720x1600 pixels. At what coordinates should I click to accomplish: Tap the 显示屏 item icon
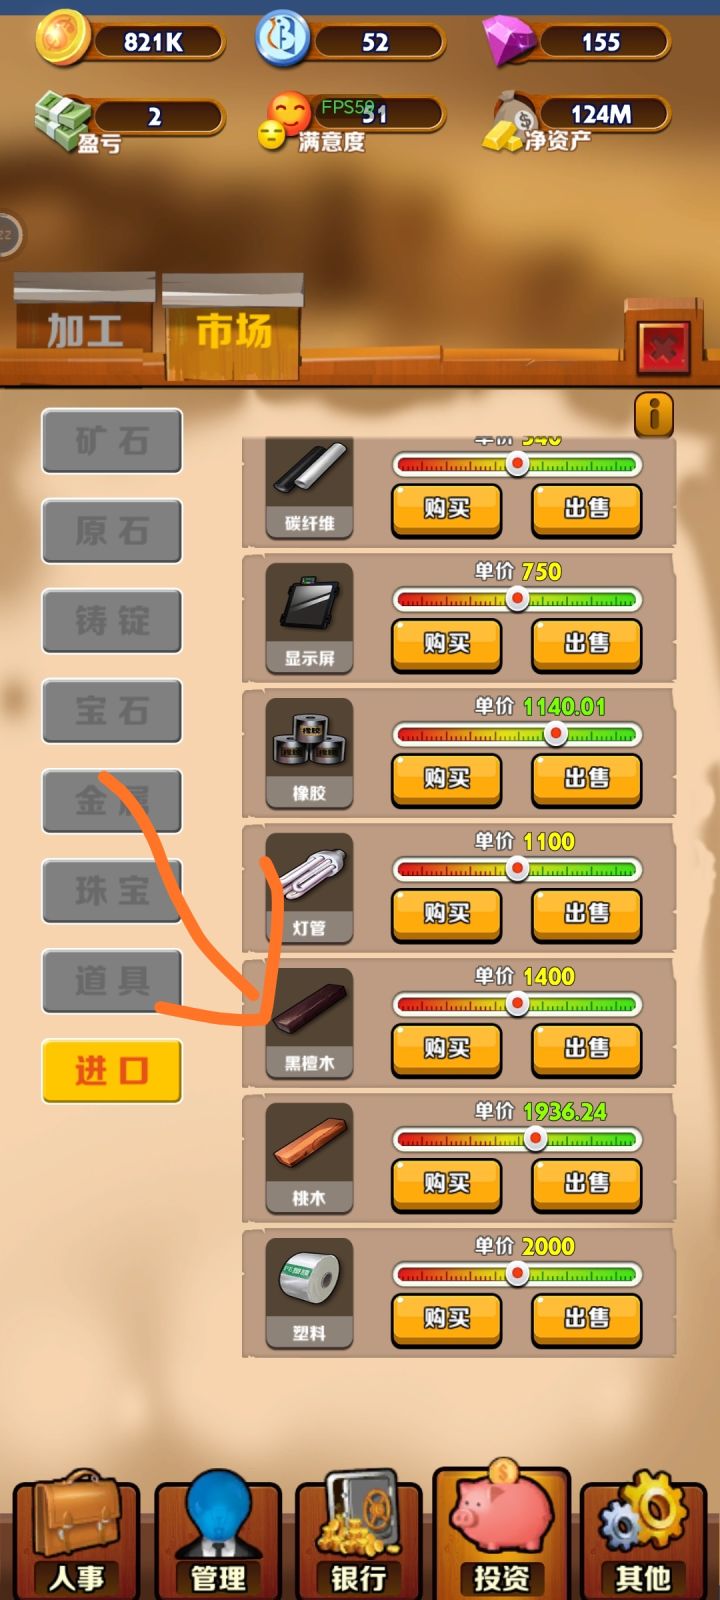click(x=309, y=617)
